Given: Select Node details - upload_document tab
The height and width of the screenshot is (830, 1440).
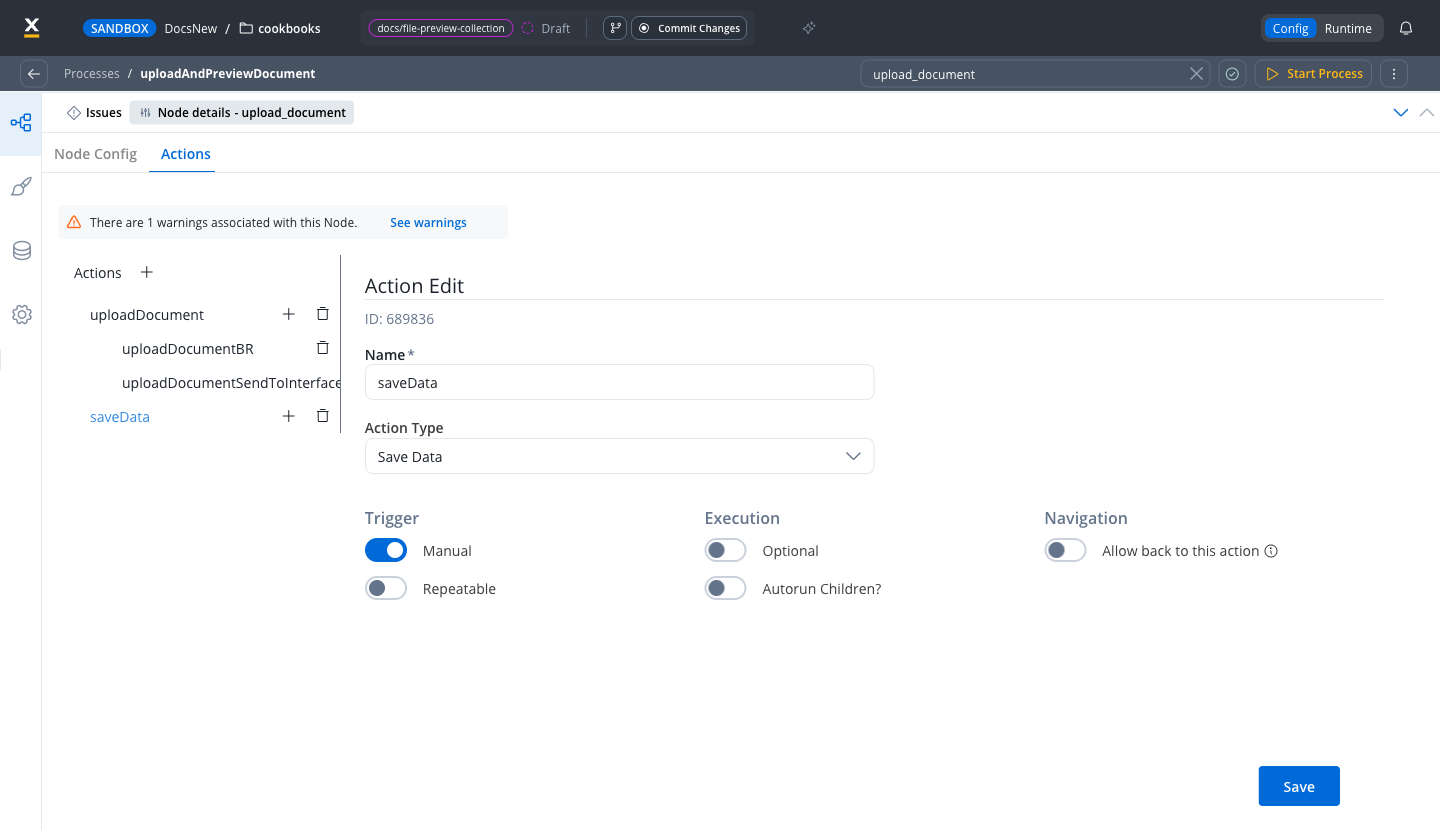Looking at the screenshot, I should tap(242, 113).
